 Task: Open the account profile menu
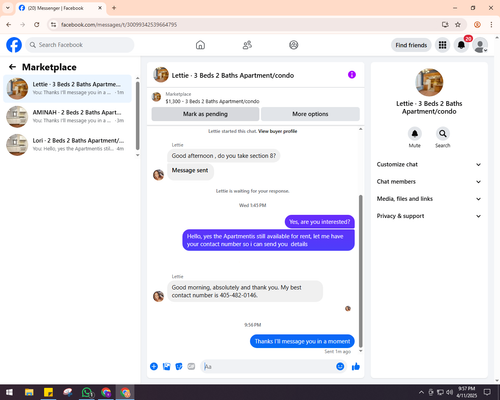click(480, 45)
